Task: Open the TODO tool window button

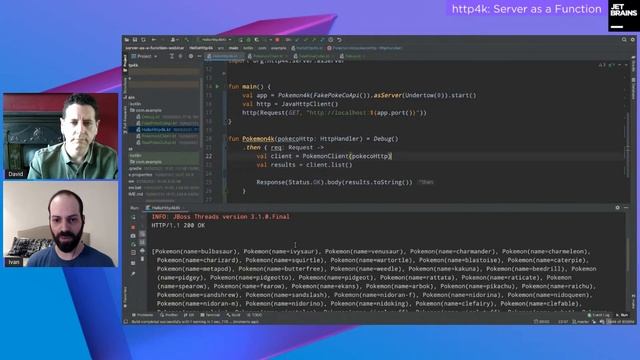Action: point(254,315)
